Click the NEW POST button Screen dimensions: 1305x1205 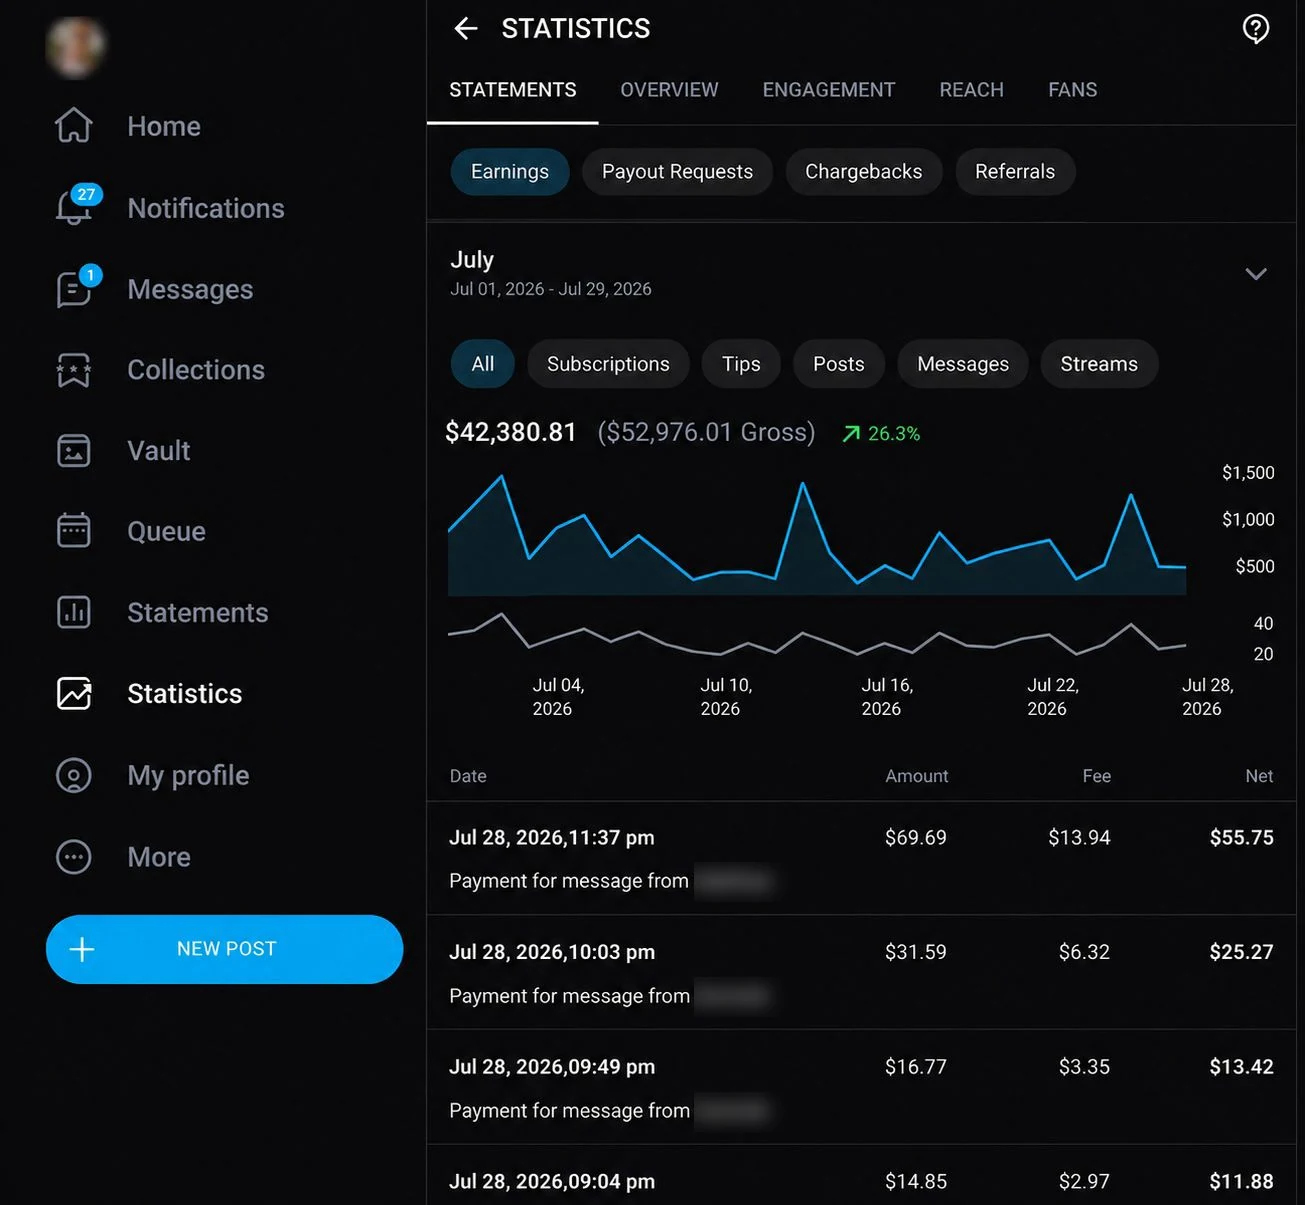225,949
